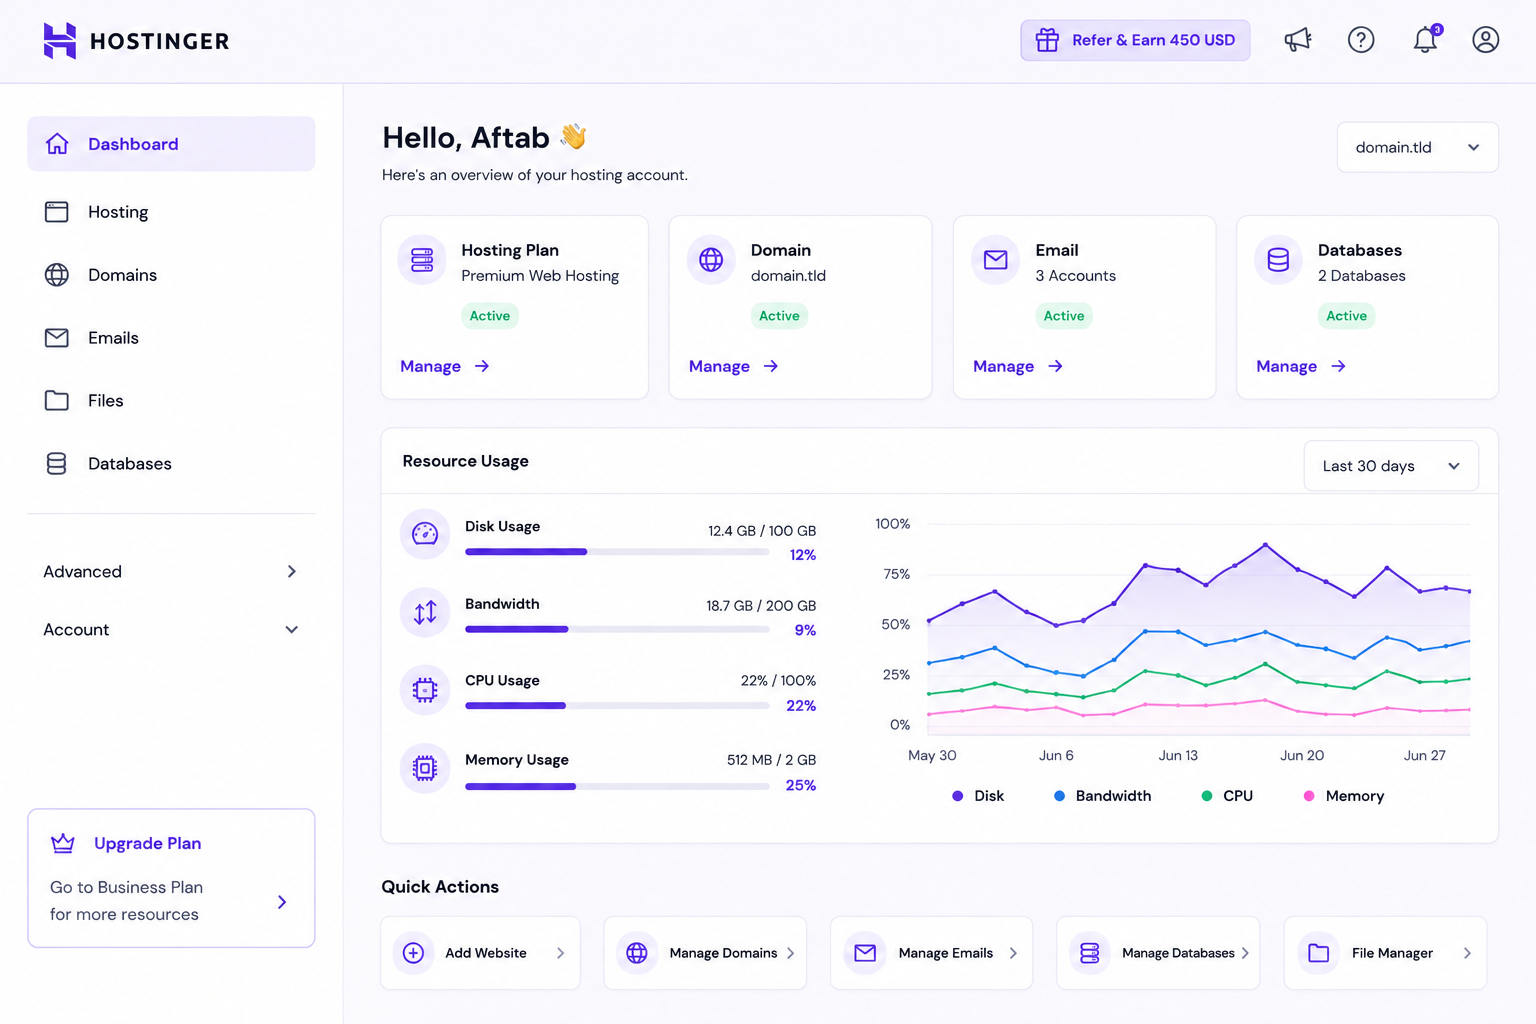
Task: Click the arrow next to Domain Manage
Action: pyautogui.click(x=771, y=366)
